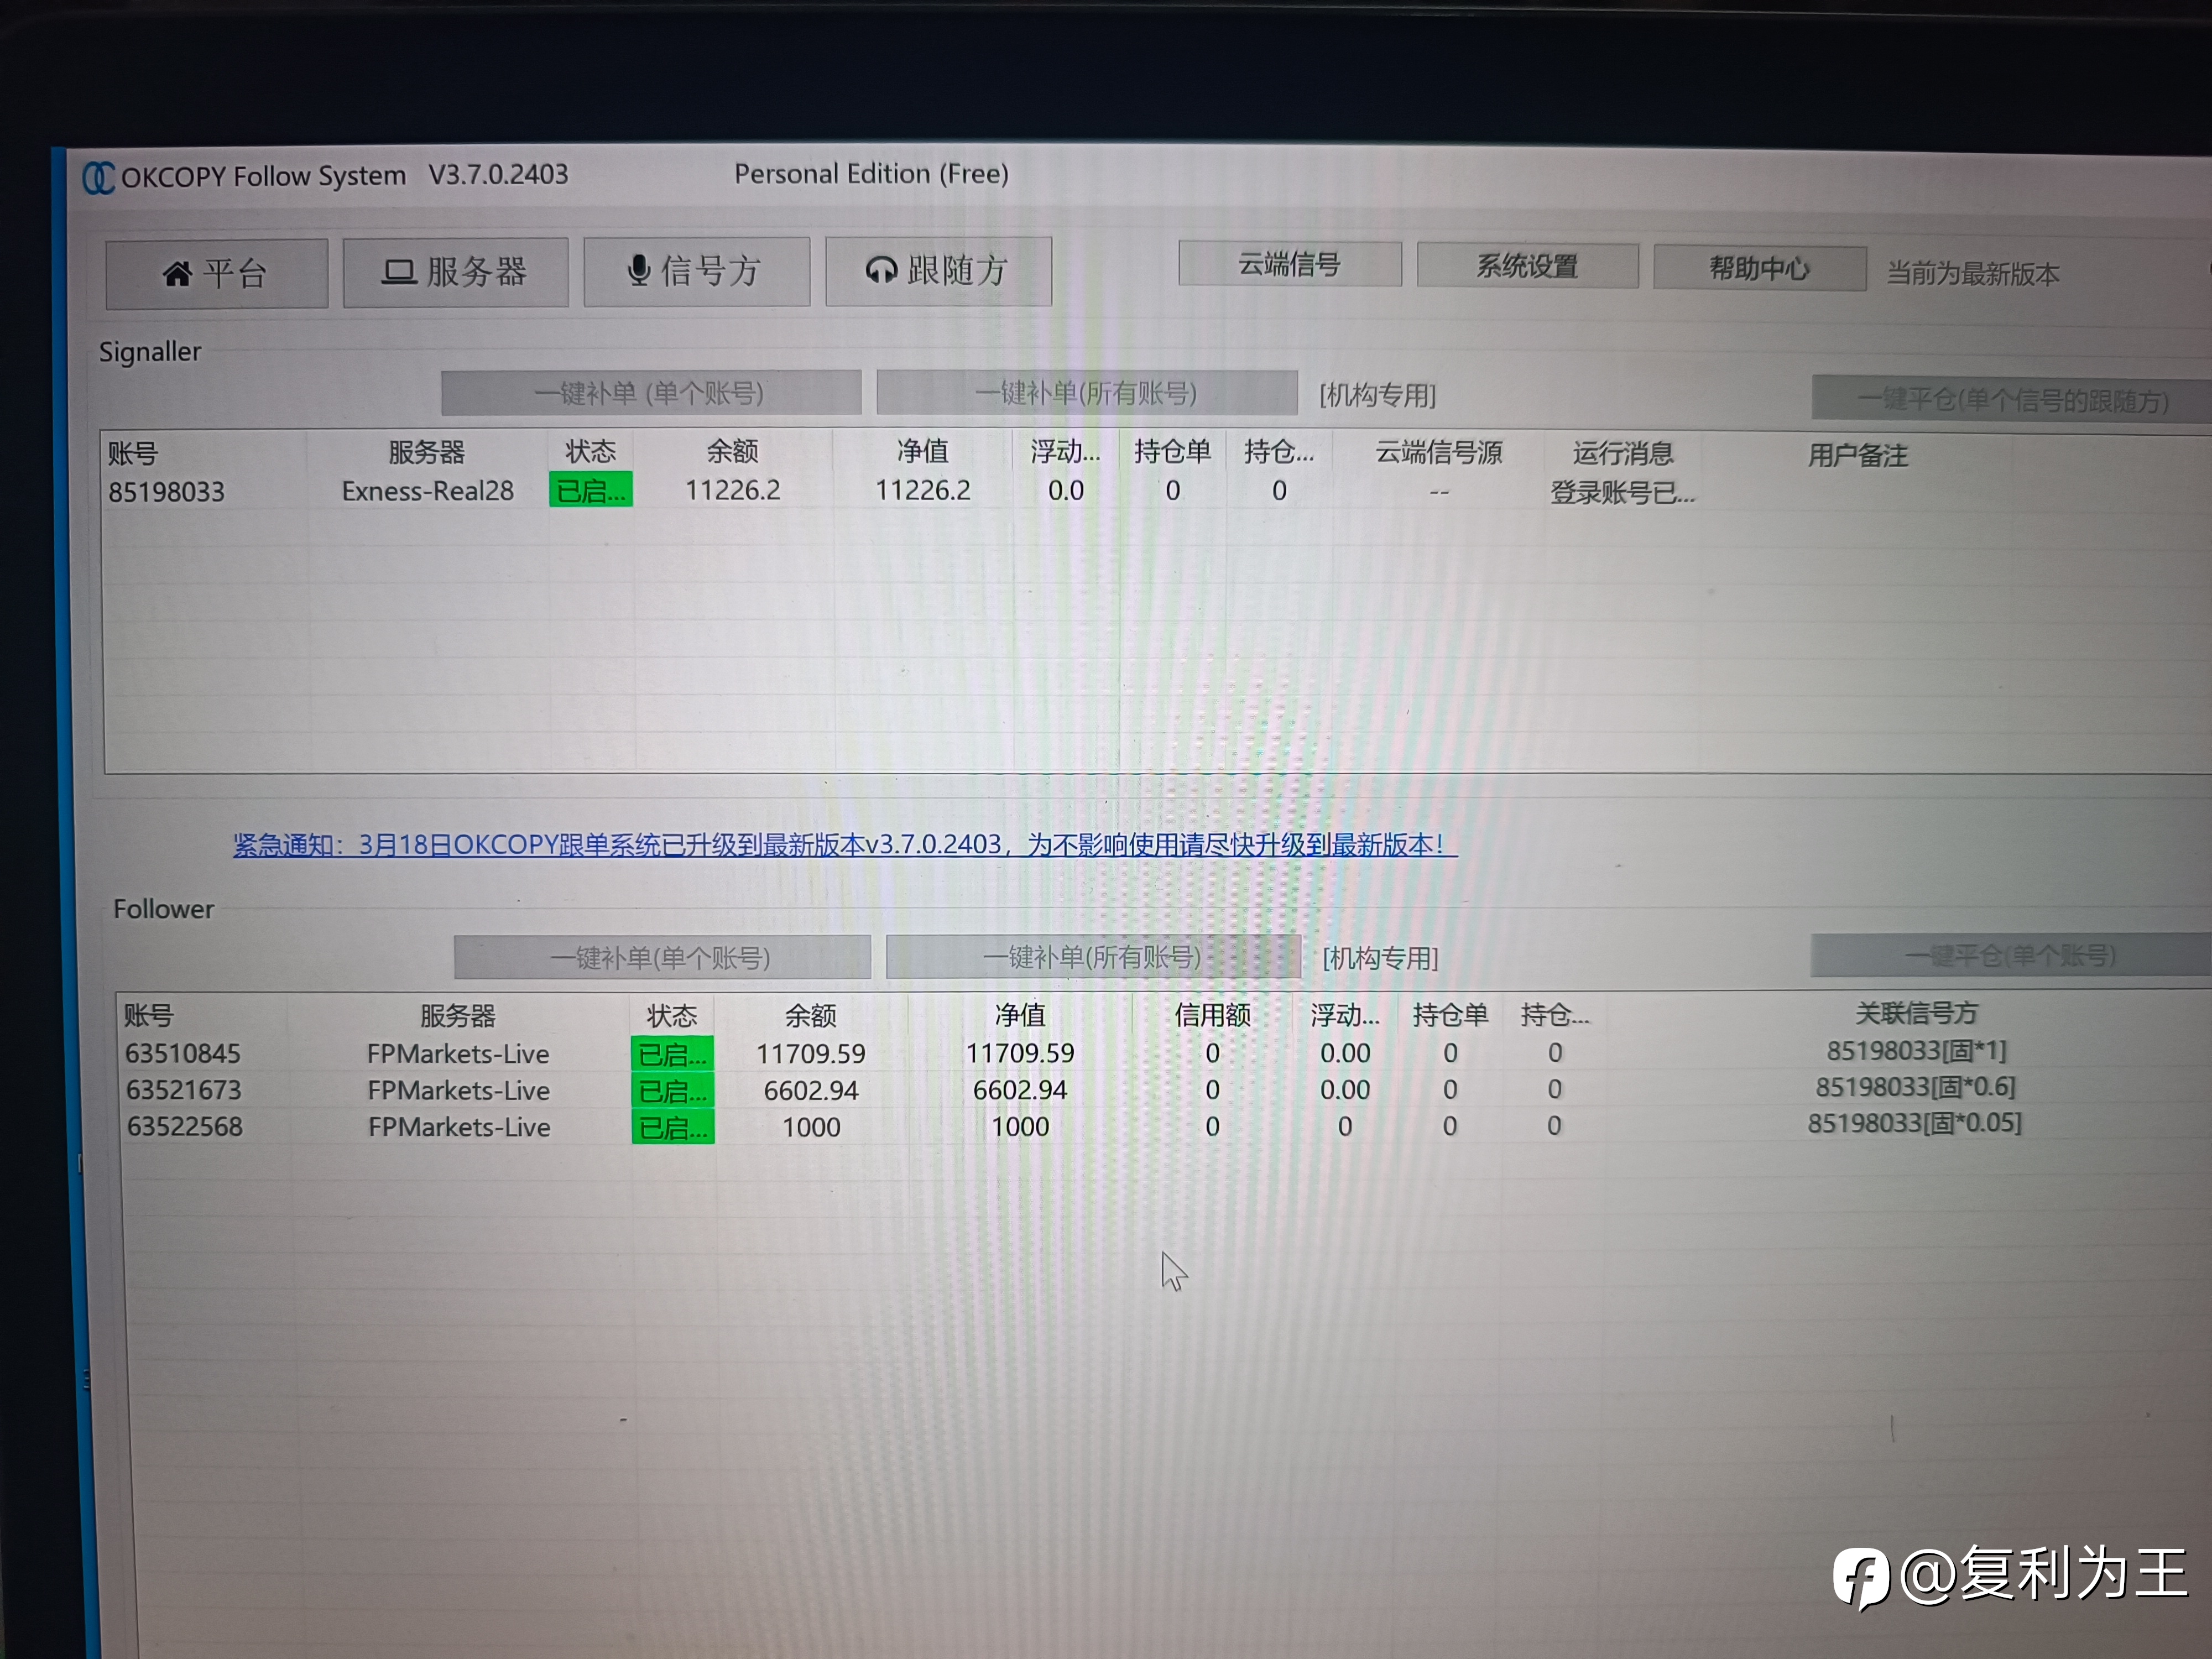Viewport: 2212px width, 1659px height.
Task: Open the 紧急通知 upgrade notice link
Action: pyautogui.click(x=845, y=845)
